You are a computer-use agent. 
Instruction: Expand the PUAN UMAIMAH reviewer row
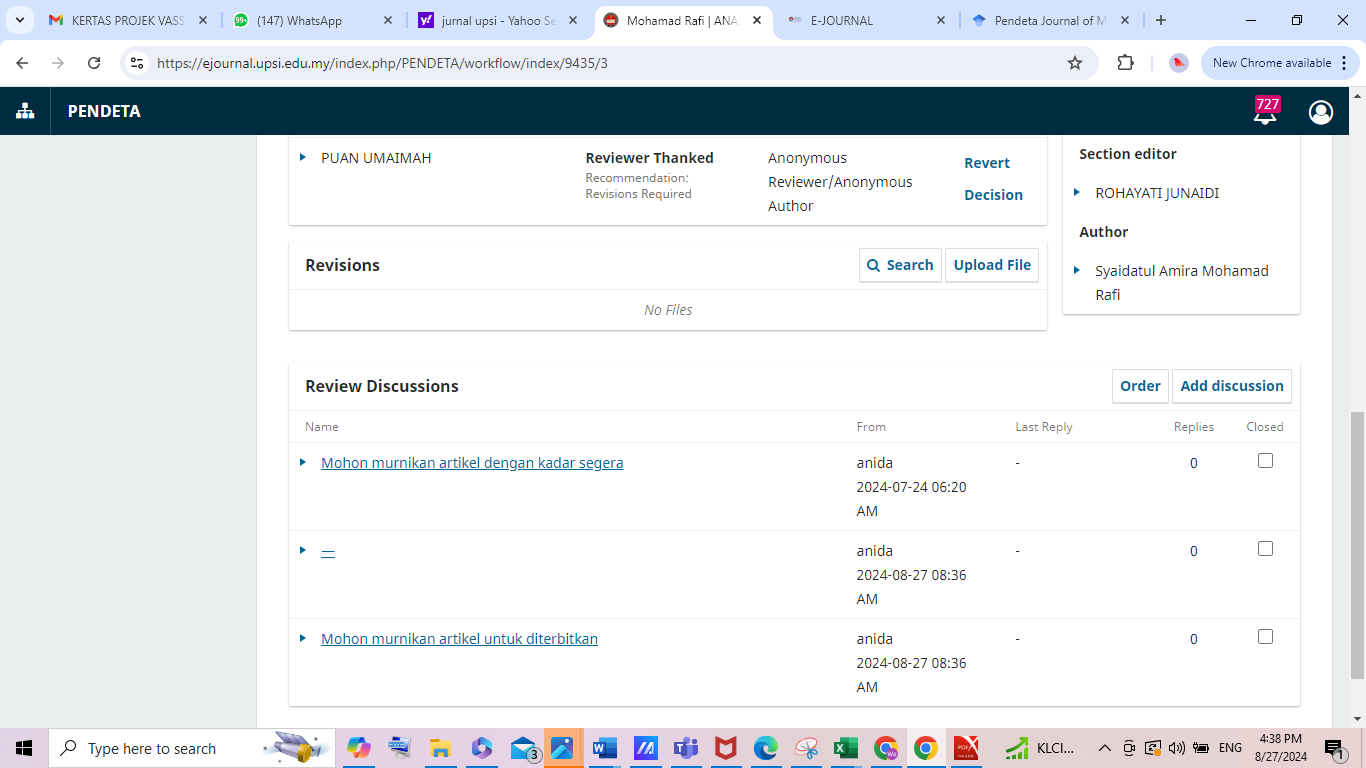pos(303,157)
